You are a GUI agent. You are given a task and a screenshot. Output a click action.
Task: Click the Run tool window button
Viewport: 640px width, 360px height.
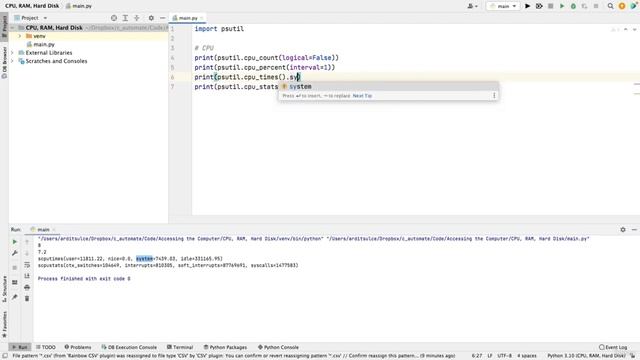(20, 347)
